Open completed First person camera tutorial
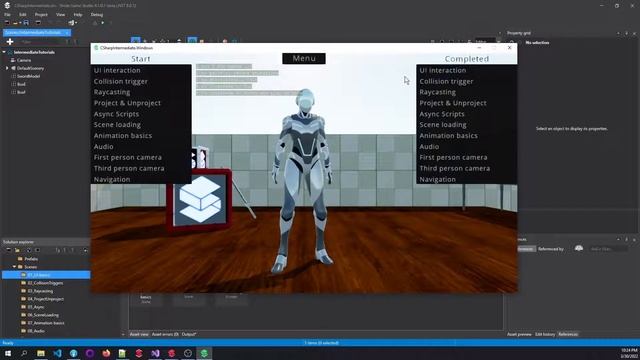640x360 pixels. tap(453, 157)
